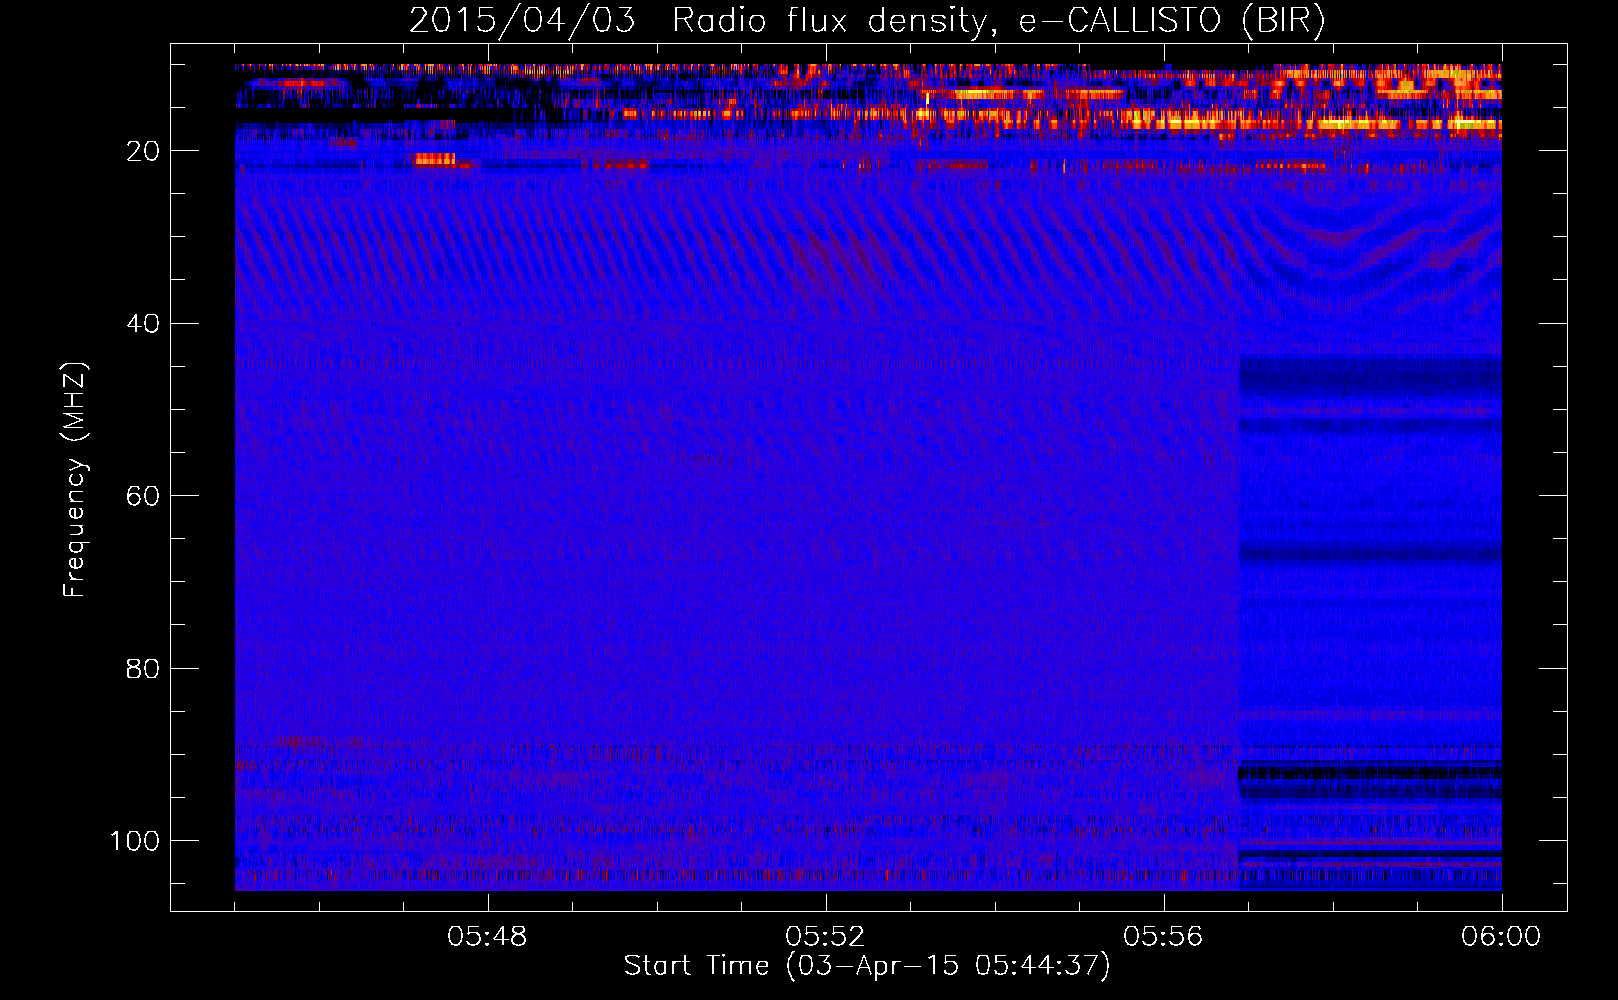1618x1000 pixels.
Task: Click the 'Start Time (03-Apr-15 05:44:37)' axis label
Action: coord(867,966)
